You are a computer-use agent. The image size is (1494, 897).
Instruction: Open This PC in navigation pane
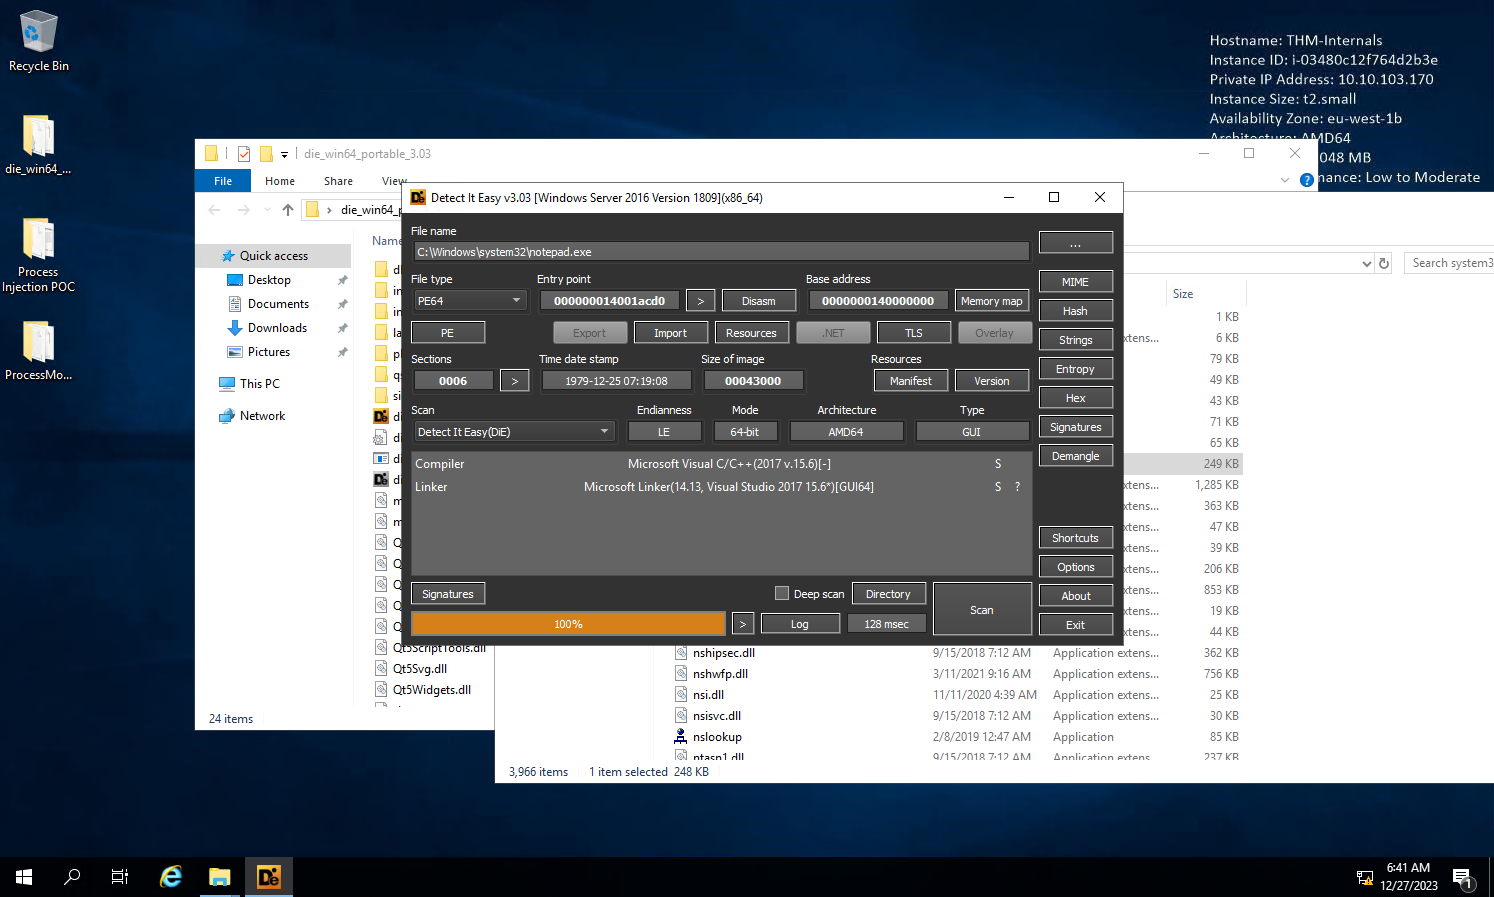tap(259, 384)
